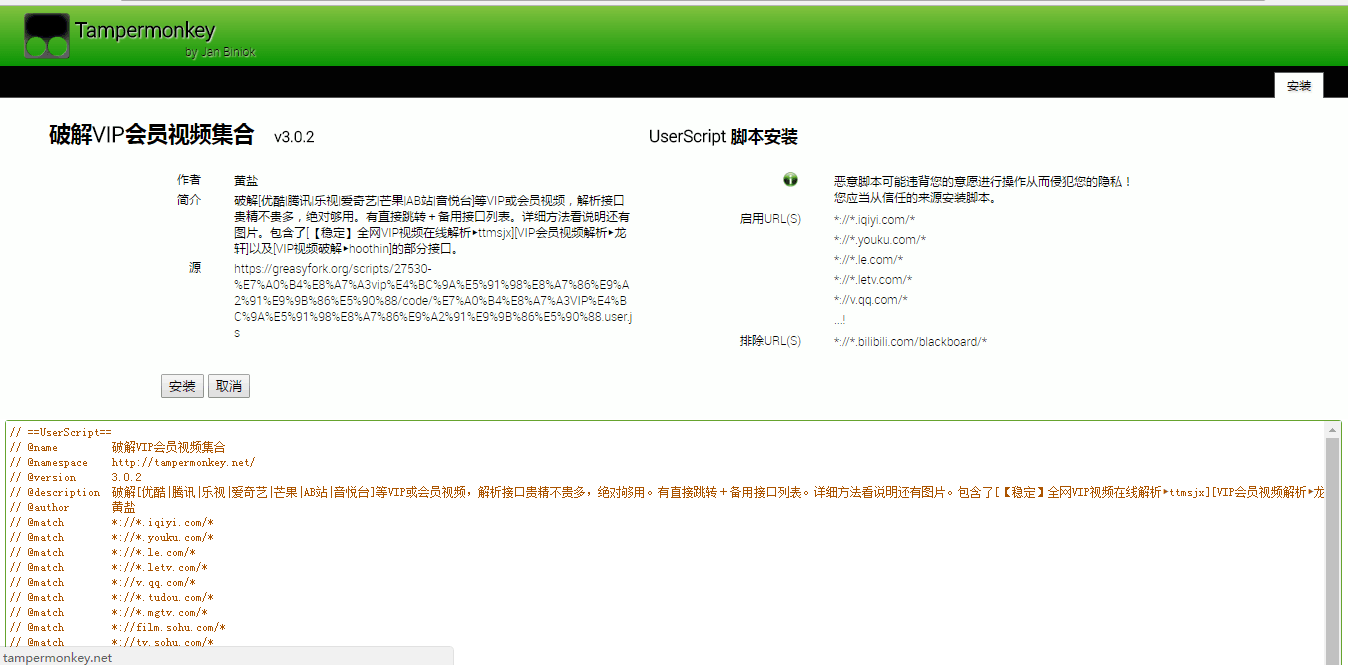Click the enabled URL *://*.le.com/* in info panel
This screenshot has width=1348, height=665.
[x=869, y=260]
